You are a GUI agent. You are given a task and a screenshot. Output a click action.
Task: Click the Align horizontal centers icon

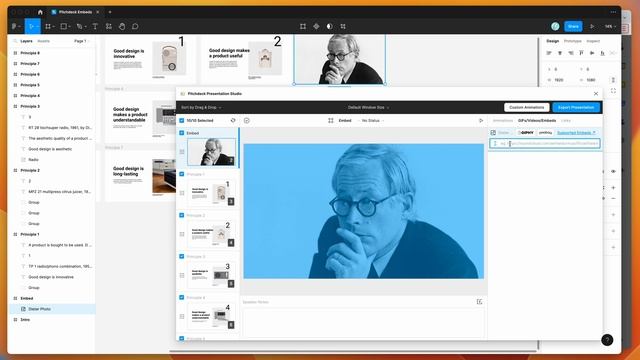560,53
